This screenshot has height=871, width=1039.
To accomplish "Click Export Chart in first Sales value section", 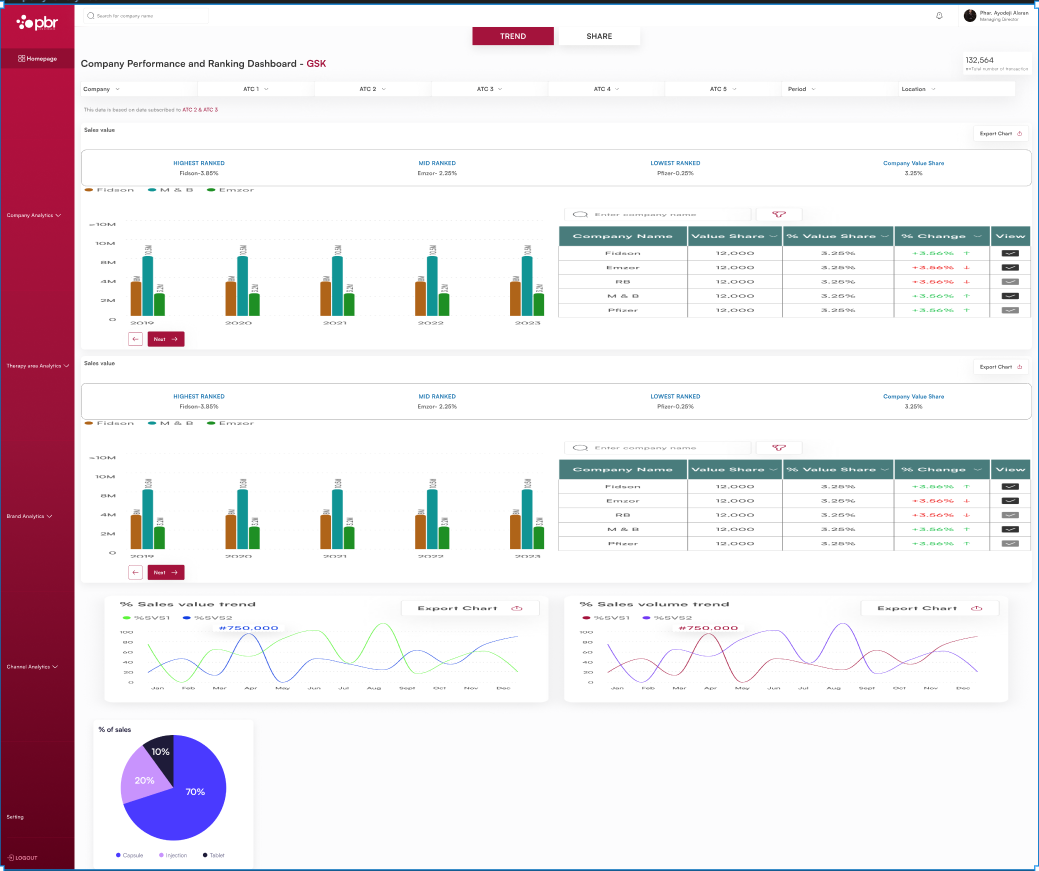I will pyautogui.click(x=1000, y=133).
